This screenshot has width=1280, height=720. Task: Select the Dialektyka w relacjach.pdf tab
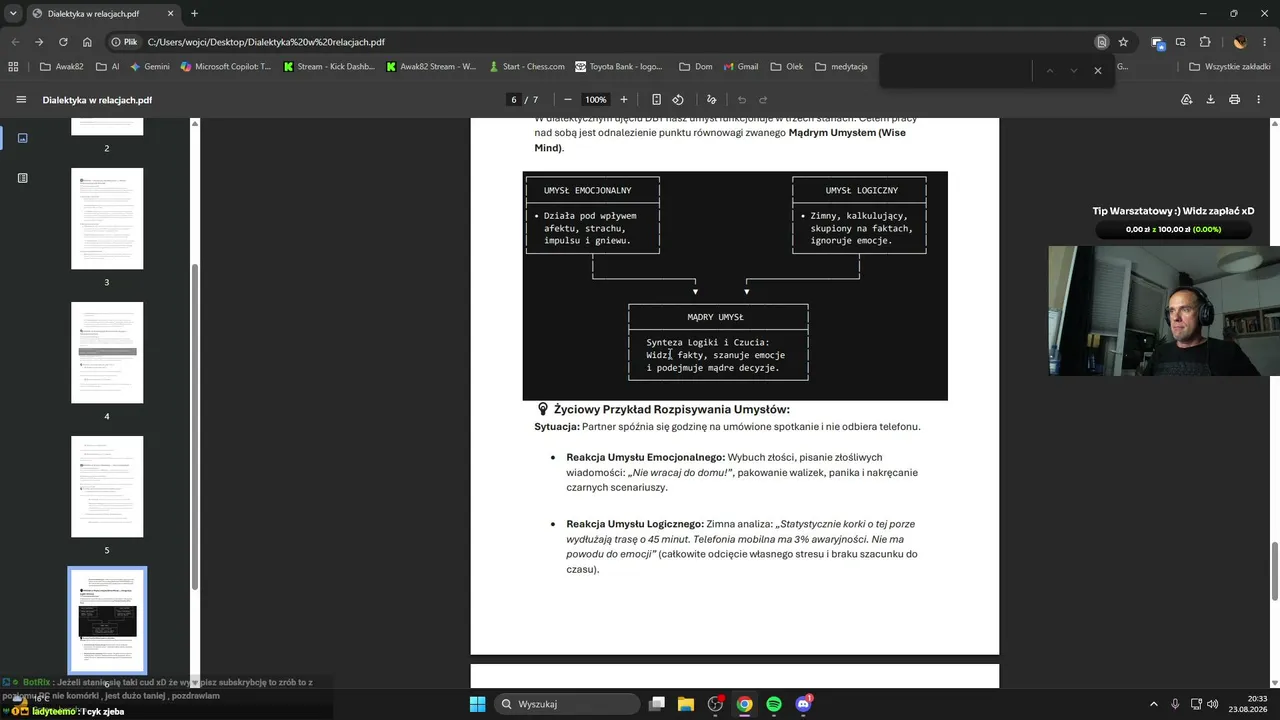(x=102, y=14)
